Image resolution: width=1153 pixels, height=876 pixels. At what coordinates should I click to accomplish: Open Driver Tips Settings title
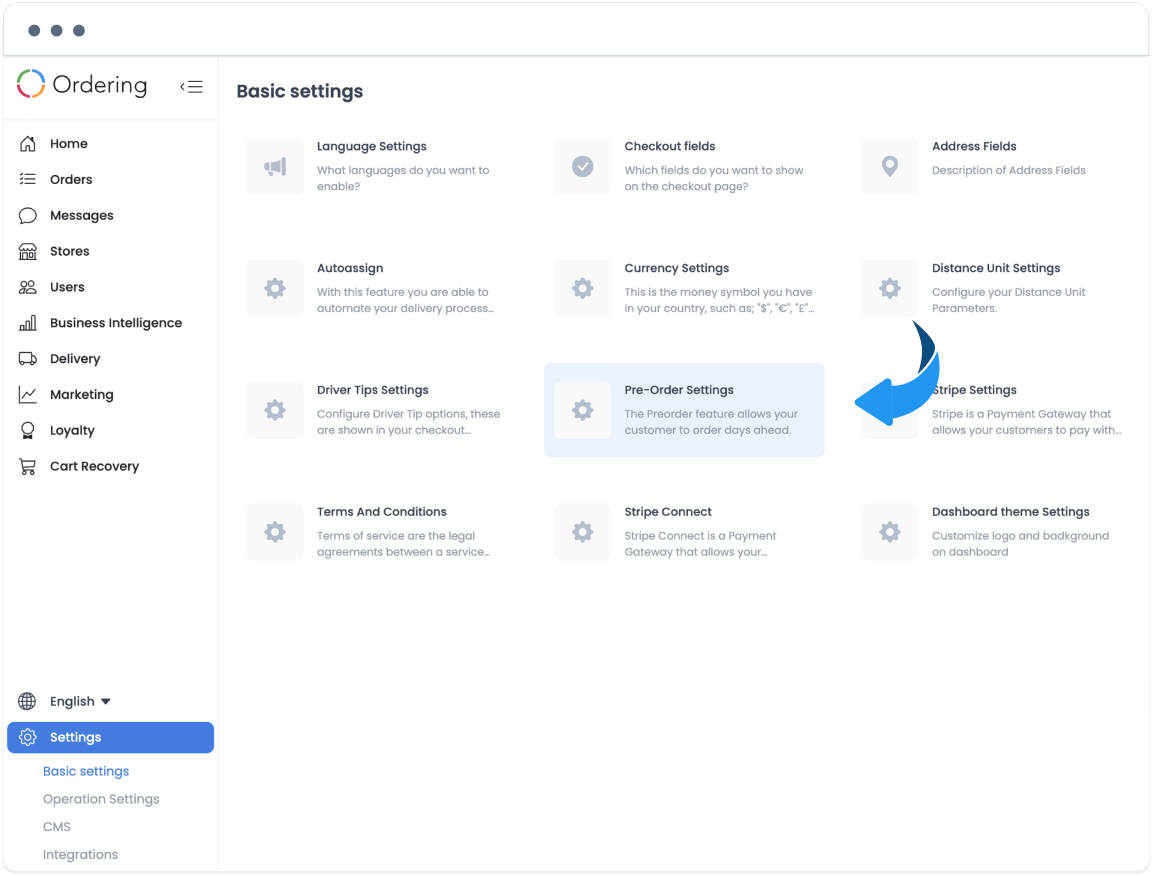pyautogui.click(x=373, y=390)
